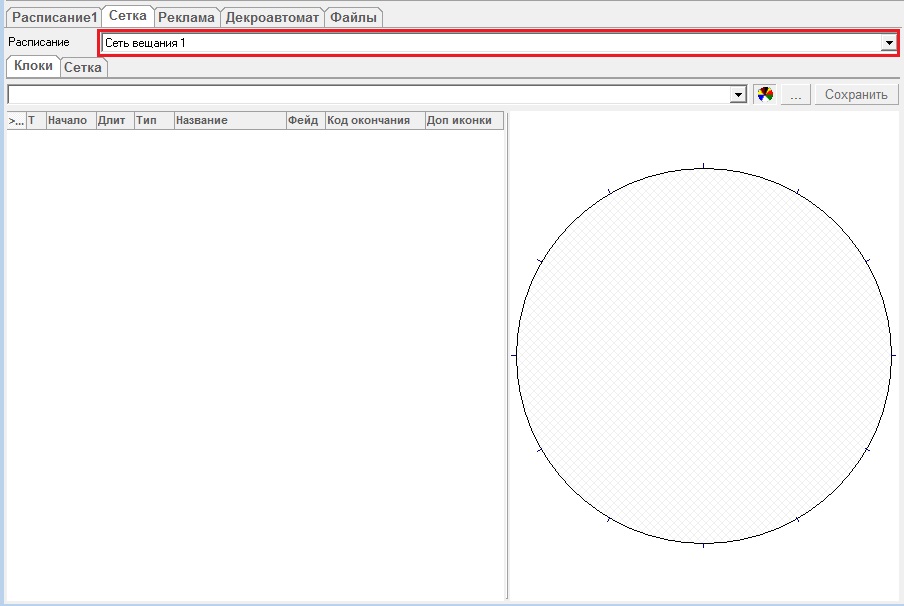The width and height of the screenshot is (904, 606).
Task: Click the ellipsis (...) button
Action: click(796, 94)
